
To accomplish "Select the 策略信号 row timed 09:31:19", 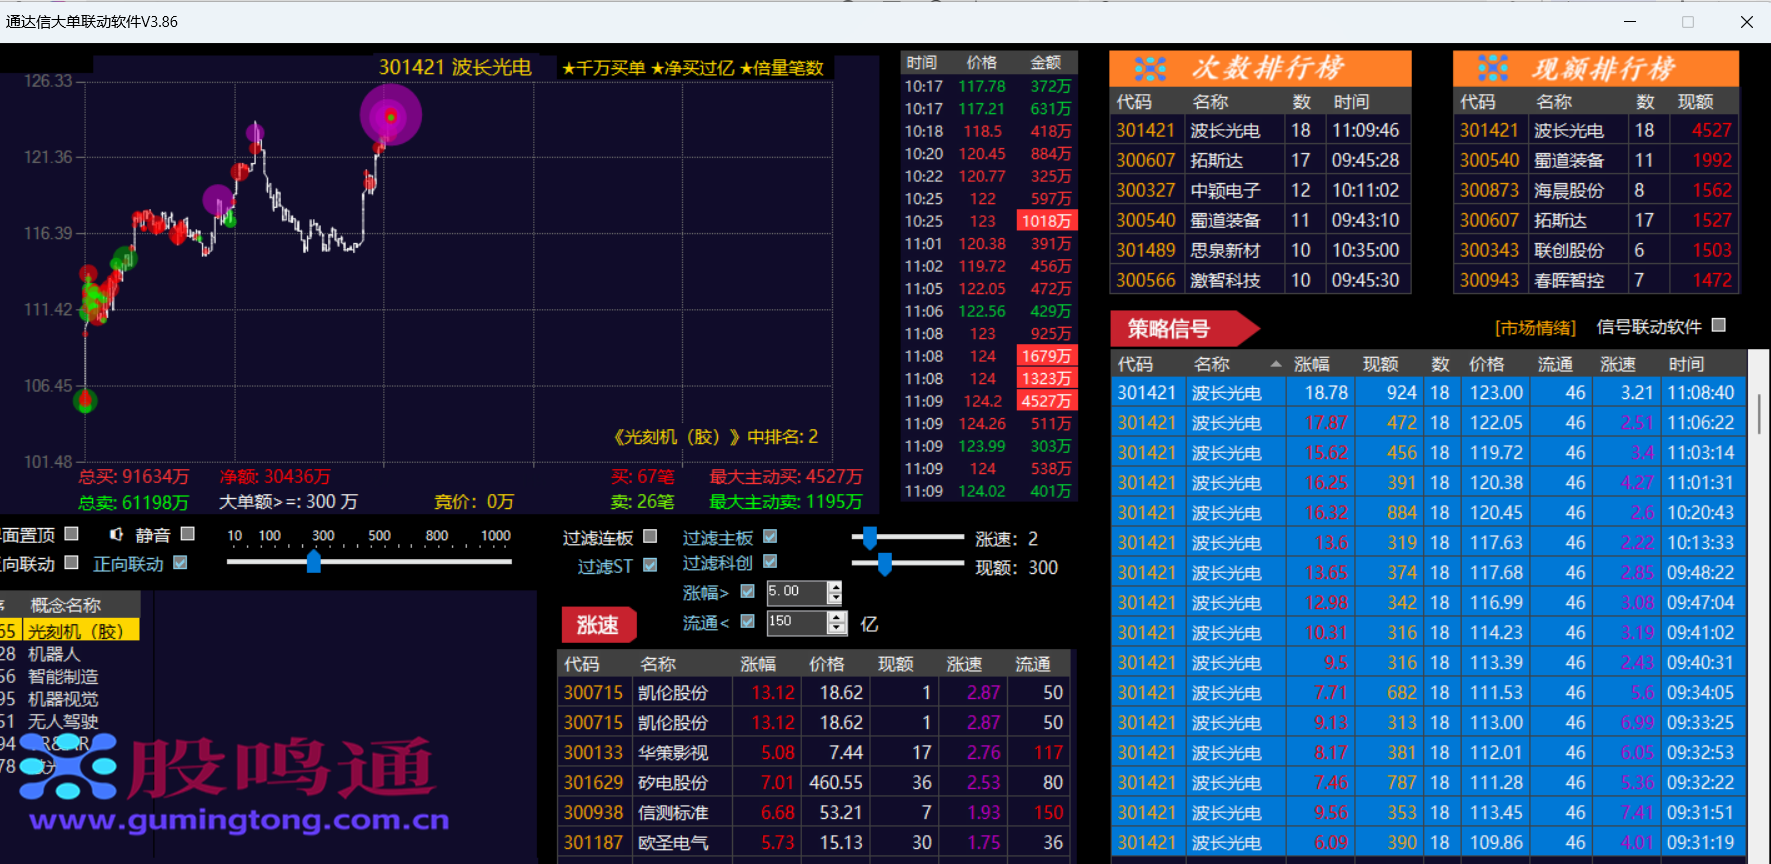I will (x=1429, y=843).
